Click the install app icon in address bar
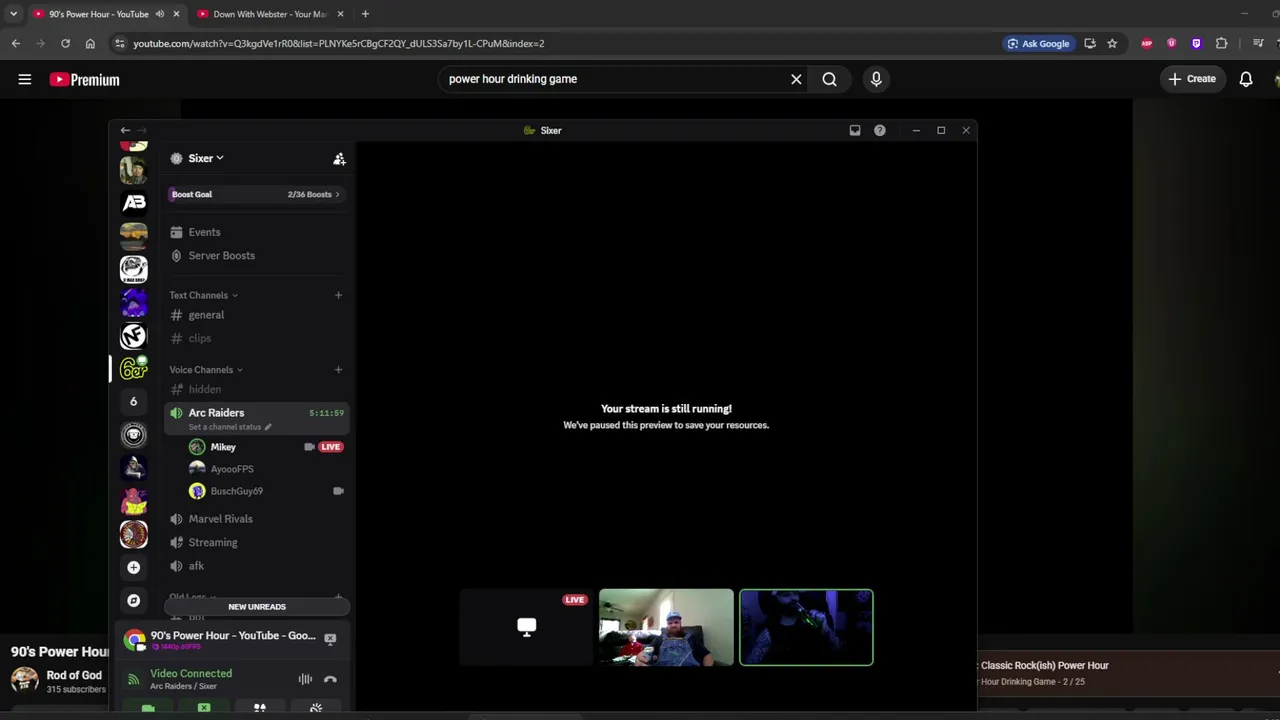The height and width of the screenshot is (720, 1280). pyautogui.click(x=1090, y=43)
